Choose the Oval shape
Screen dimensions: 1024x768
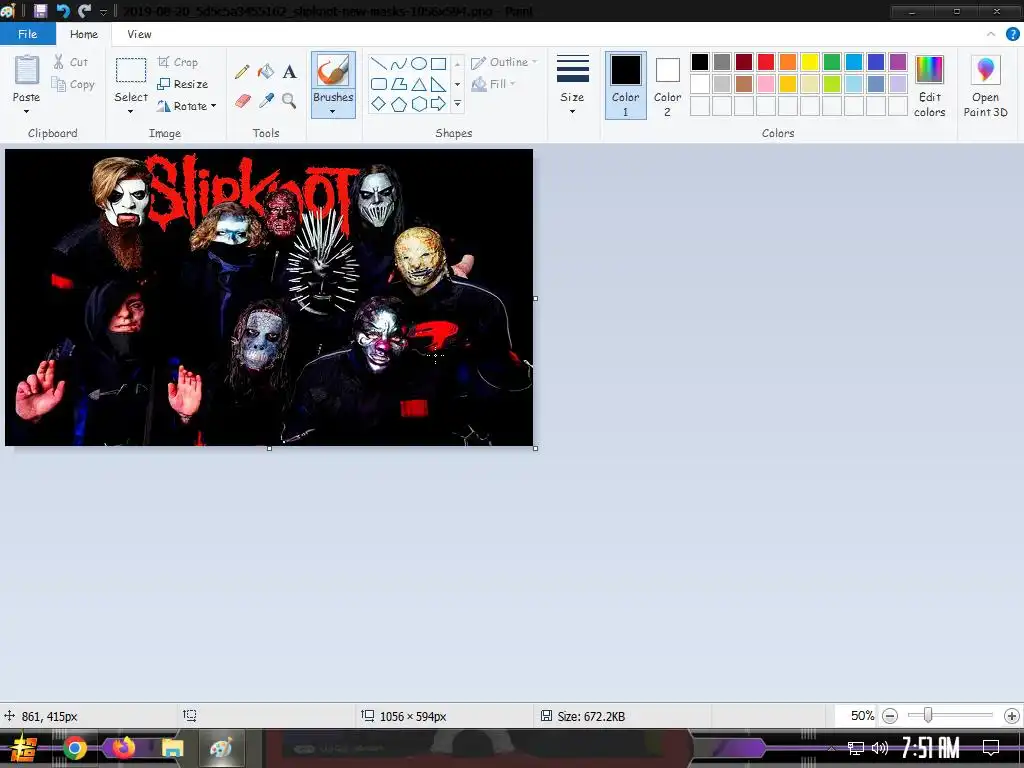[x=419, y=63]
